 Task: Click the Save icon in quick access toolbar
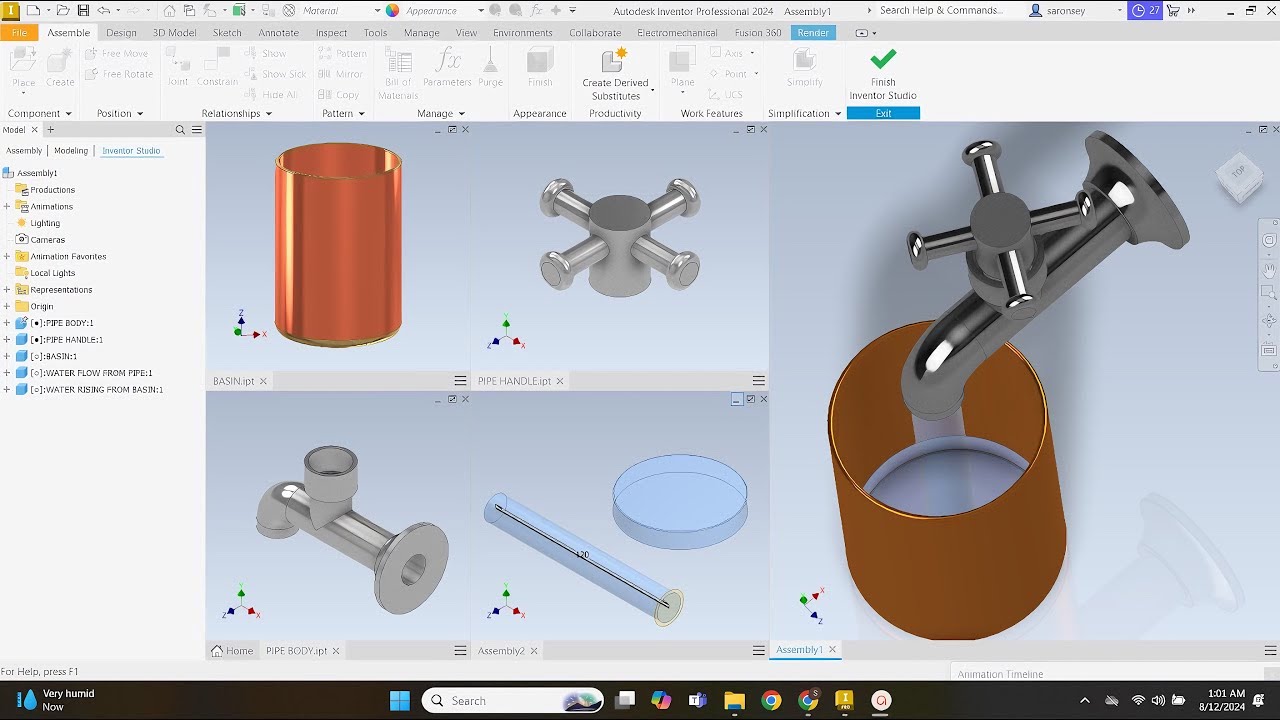(x=83, y=10)
